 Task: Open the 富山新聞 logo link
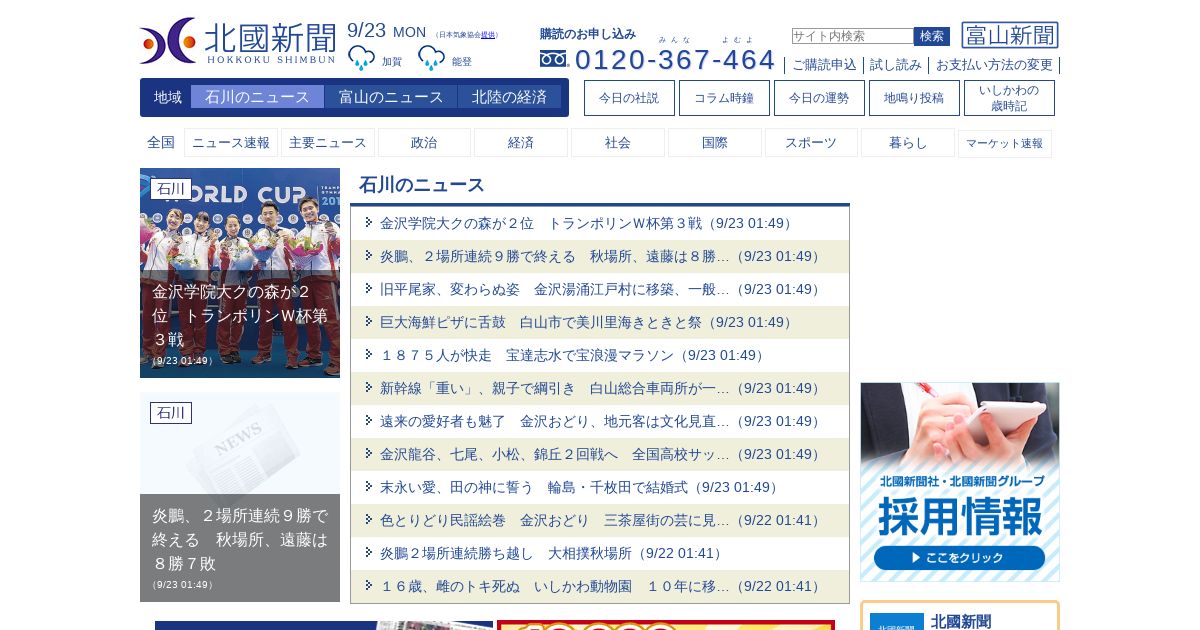(1010, 35)
